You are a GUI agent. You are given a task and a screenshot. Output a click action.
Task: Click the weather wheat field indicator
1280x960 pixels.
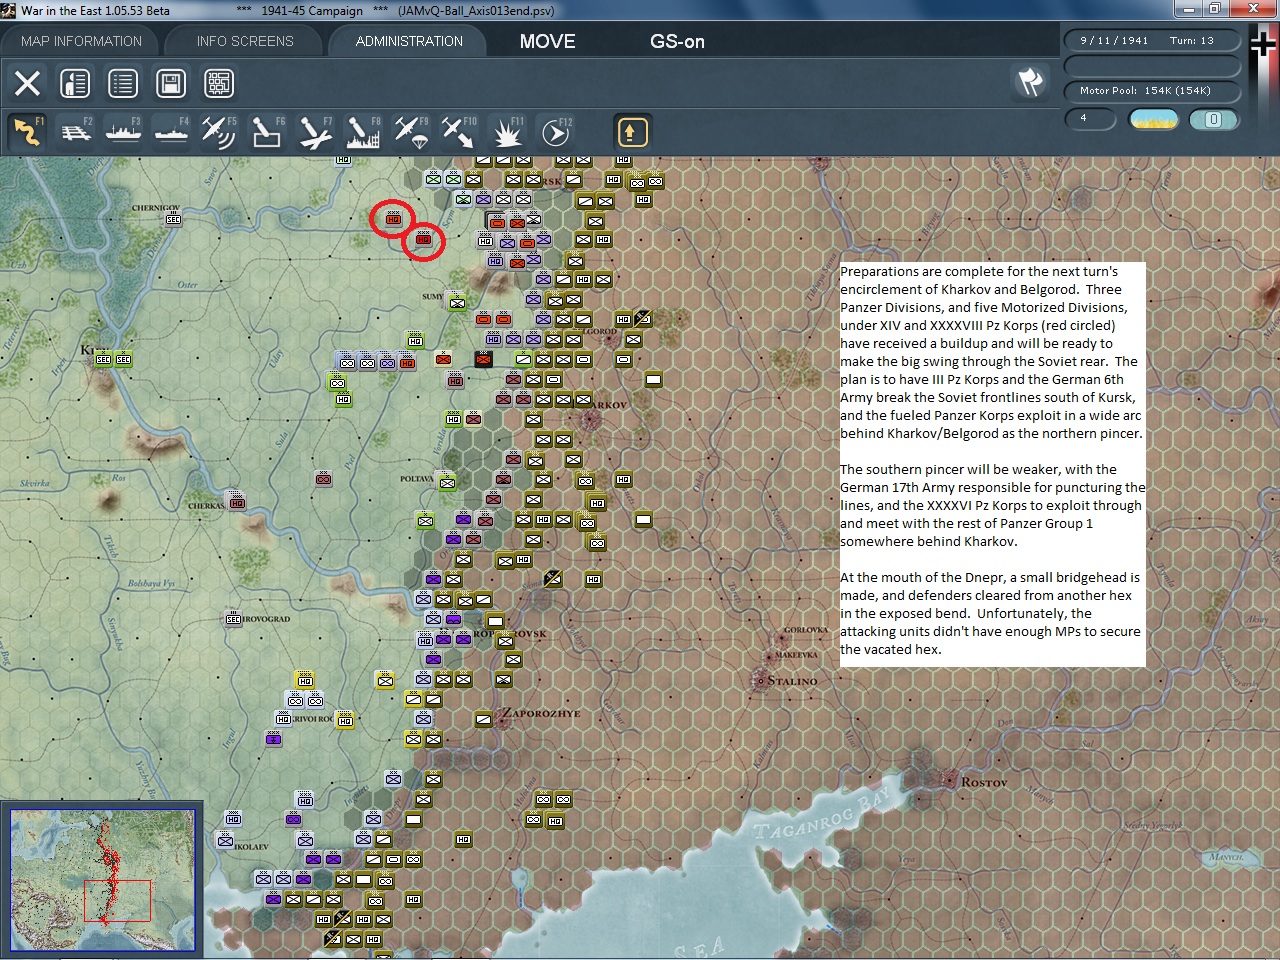1153,119
